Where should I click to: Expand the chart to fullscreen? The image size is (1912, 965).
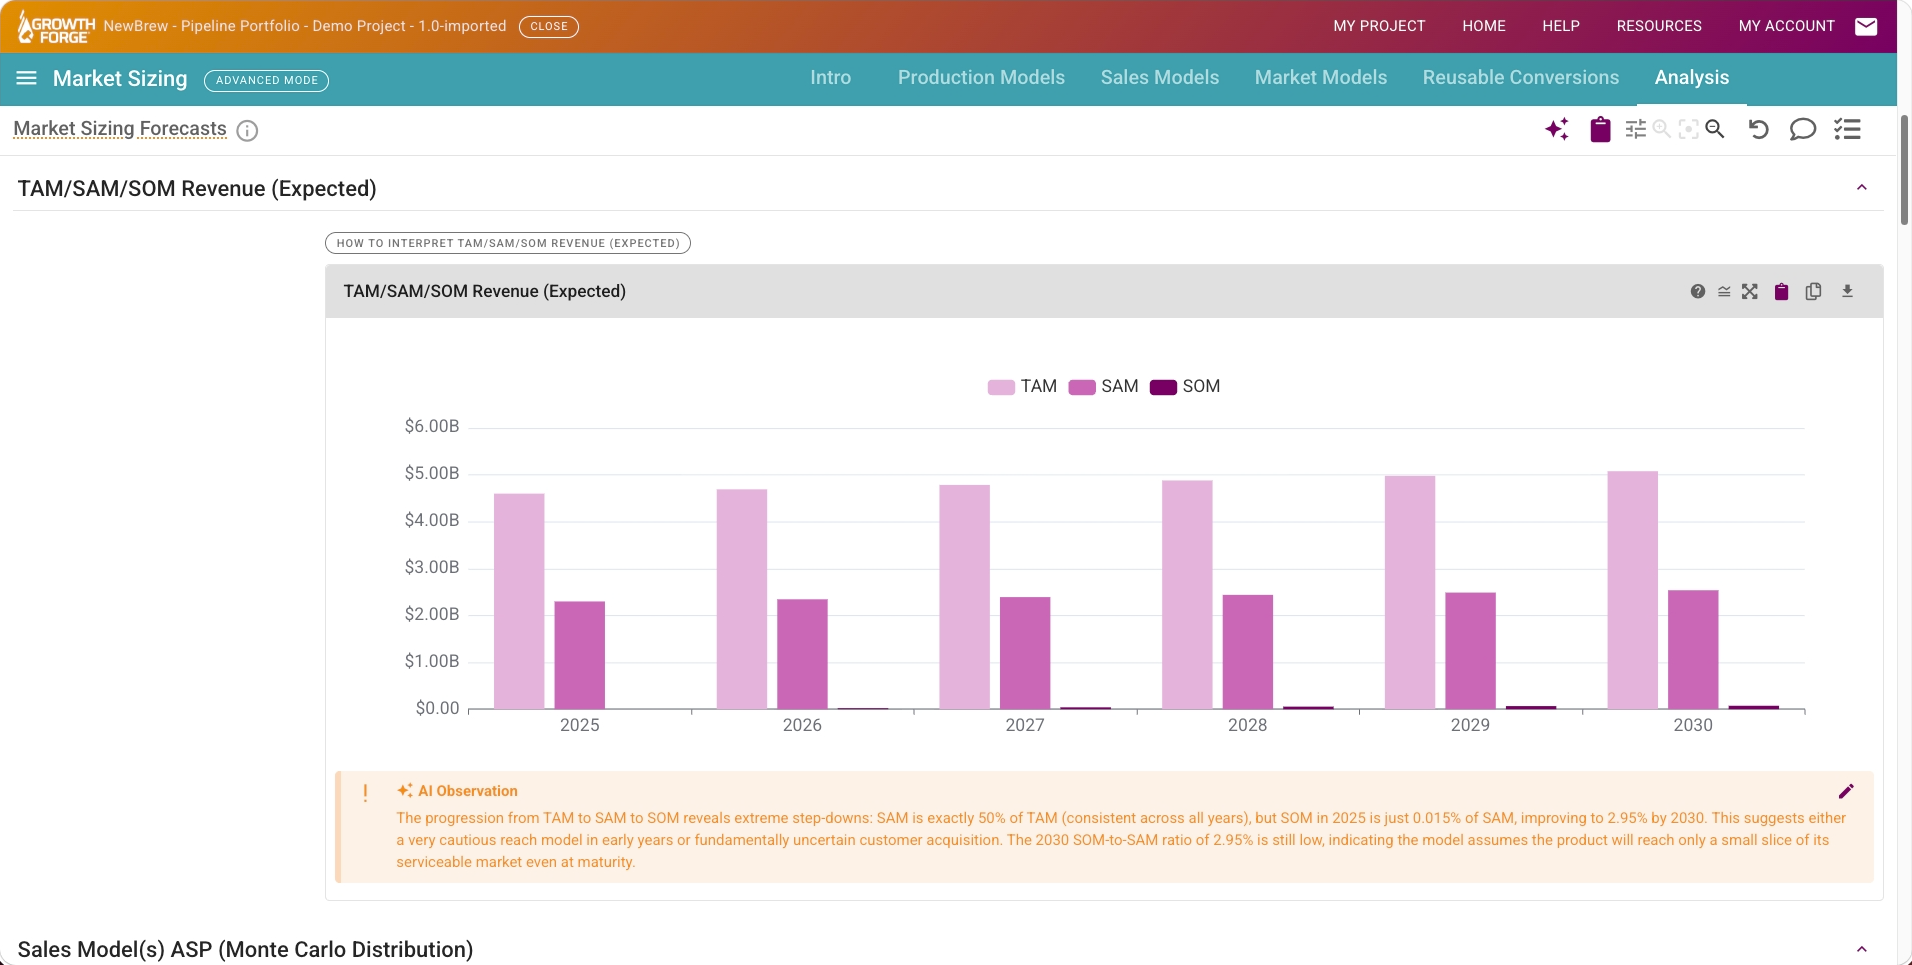click(x=1750, y=291)
